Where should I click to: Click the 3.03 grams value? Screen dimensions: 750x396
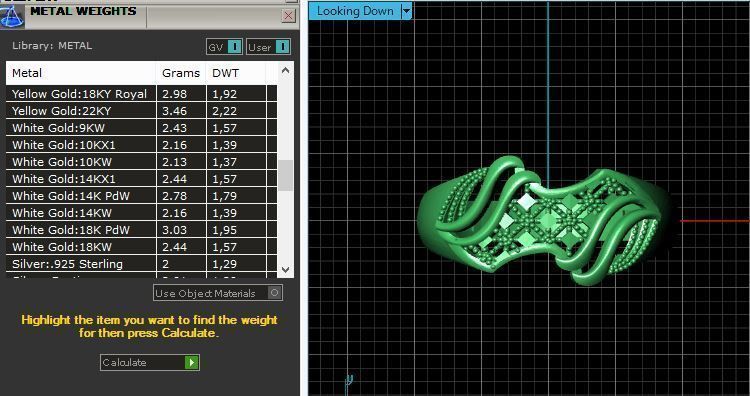tap(174, 230)
